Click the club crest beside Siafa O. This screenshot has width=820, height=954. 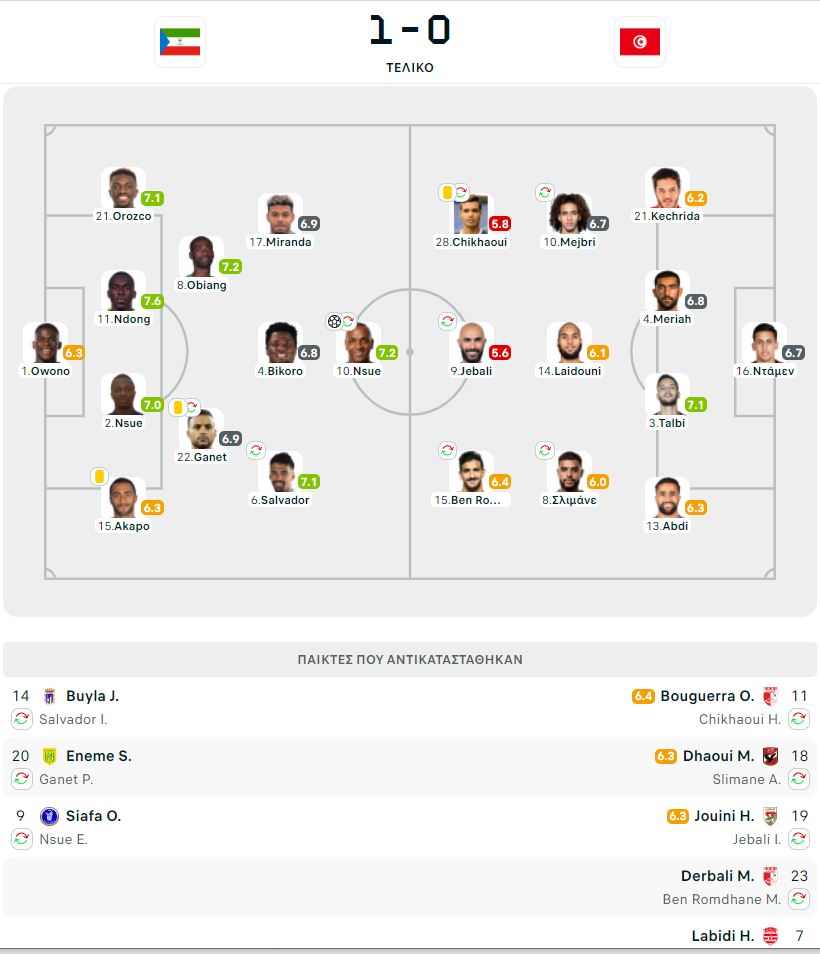point(49,816)
